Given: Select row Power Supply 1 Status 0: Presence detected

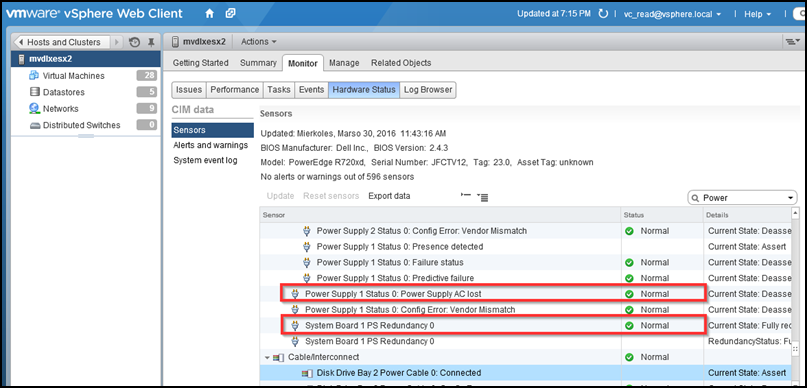Looking at the screenshot, I should (525, 247).
